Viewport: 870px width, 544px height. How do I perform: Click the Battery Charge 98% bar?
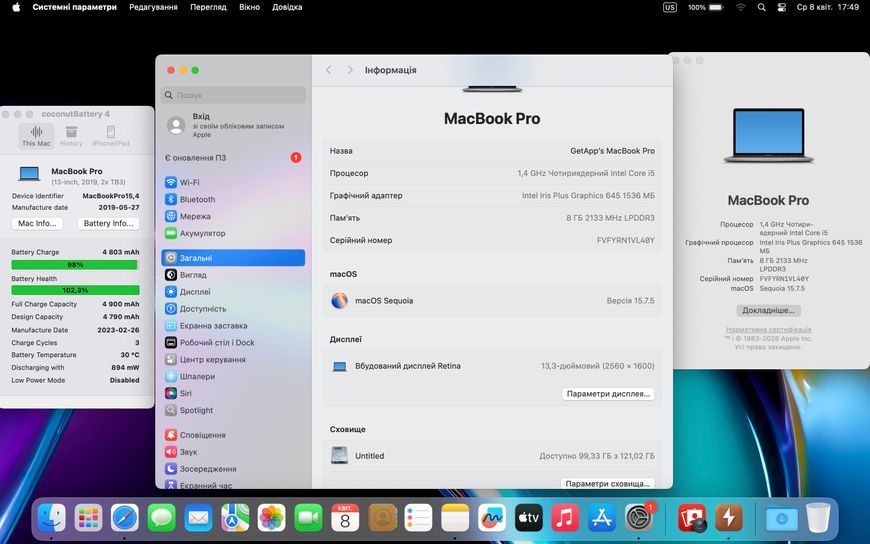[x=74, y=265]
